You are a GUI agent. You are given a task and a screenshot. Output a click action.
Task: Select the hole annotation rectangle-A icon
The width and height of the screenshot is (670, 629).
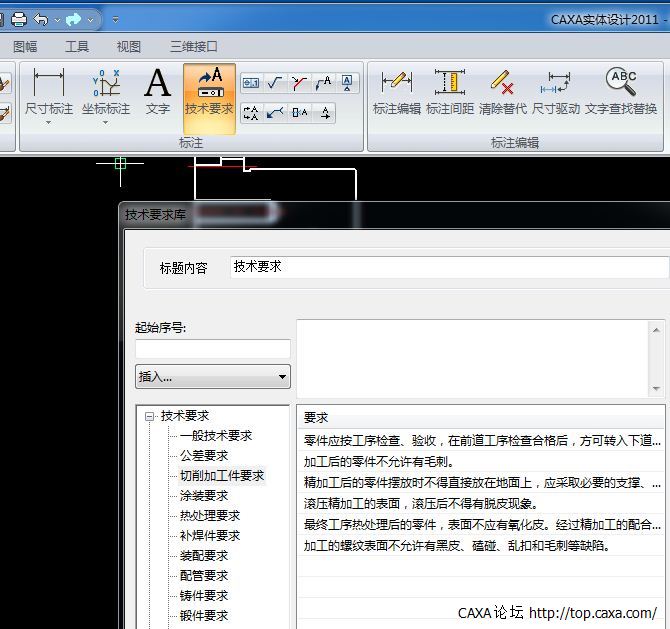300,113
